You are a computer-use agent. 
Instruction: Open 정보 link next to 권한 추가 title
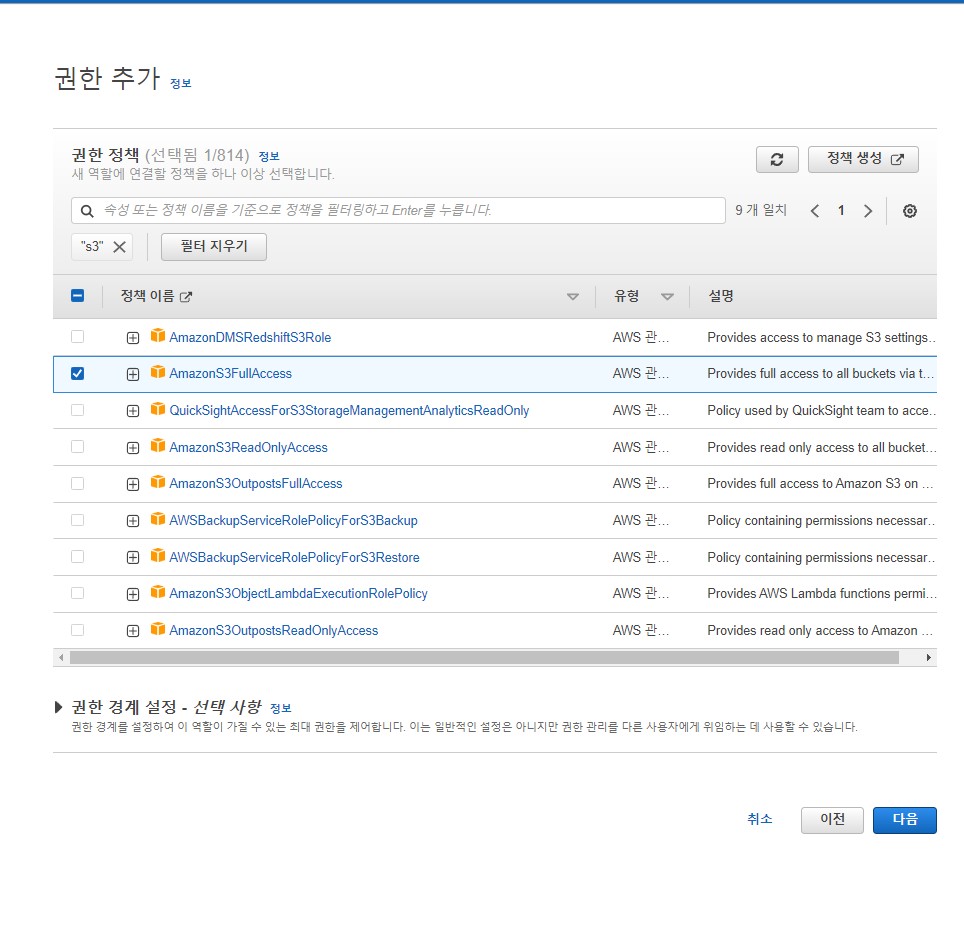click(181, 83)
